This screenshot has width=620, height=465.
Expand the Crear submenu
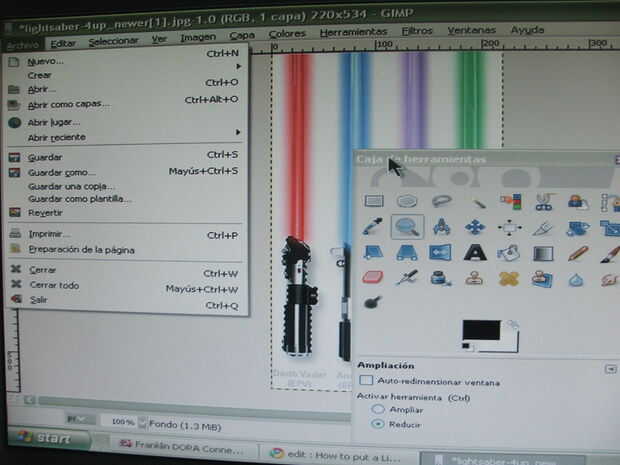pyautogui.click(x=125, y=74)
